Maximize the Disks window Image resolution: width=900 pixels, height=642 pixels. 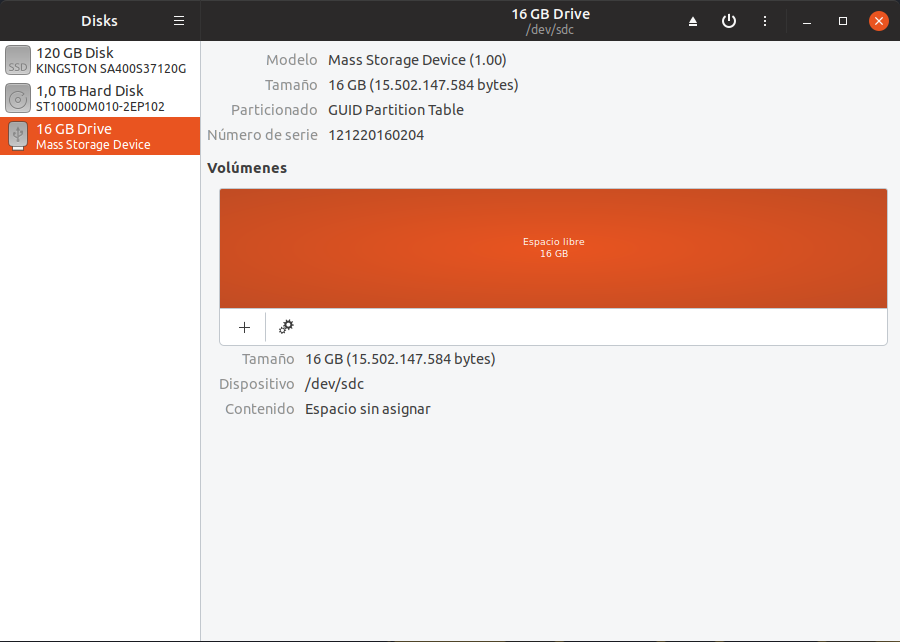click(843, 21)
